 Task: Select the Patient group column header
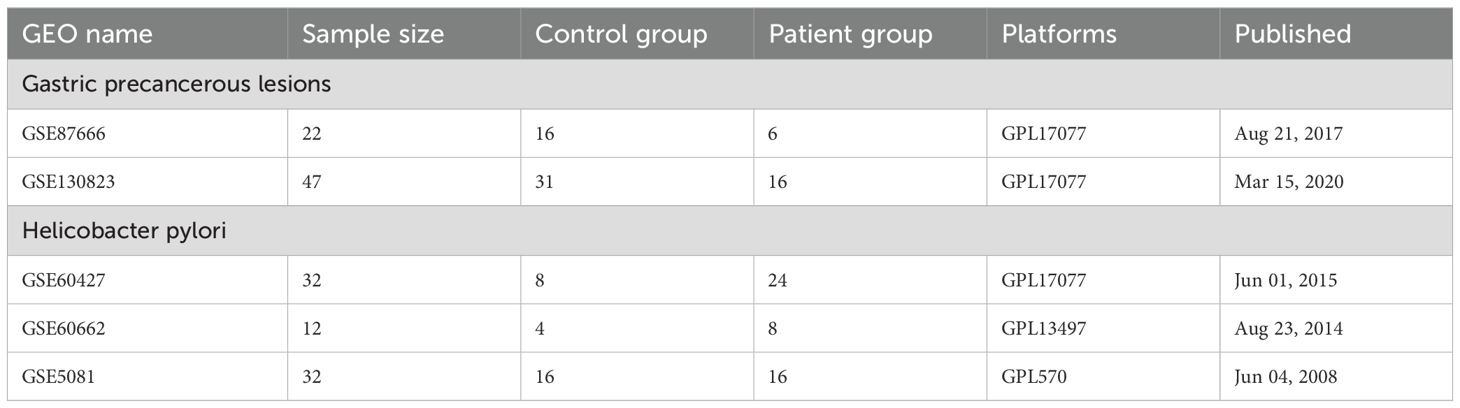(850, 34)
